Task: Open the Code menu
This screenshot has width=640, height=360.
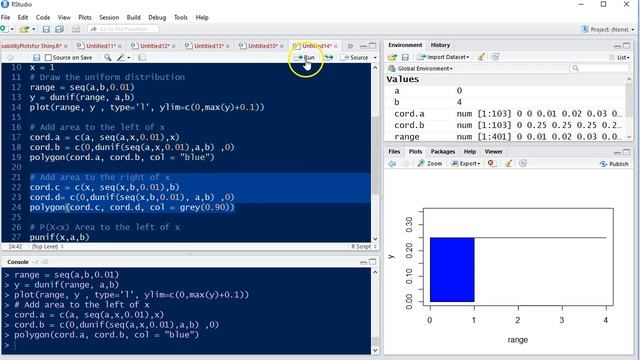Action: (43, 18)
